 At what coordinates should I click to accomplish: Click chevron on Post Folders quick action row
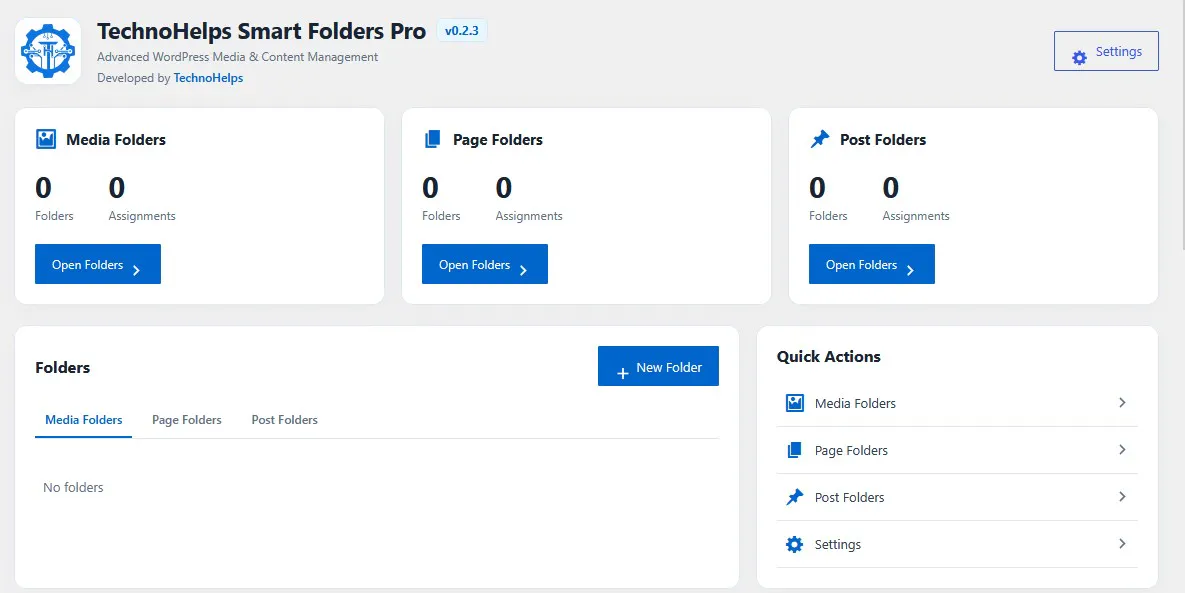[1122, 496]
